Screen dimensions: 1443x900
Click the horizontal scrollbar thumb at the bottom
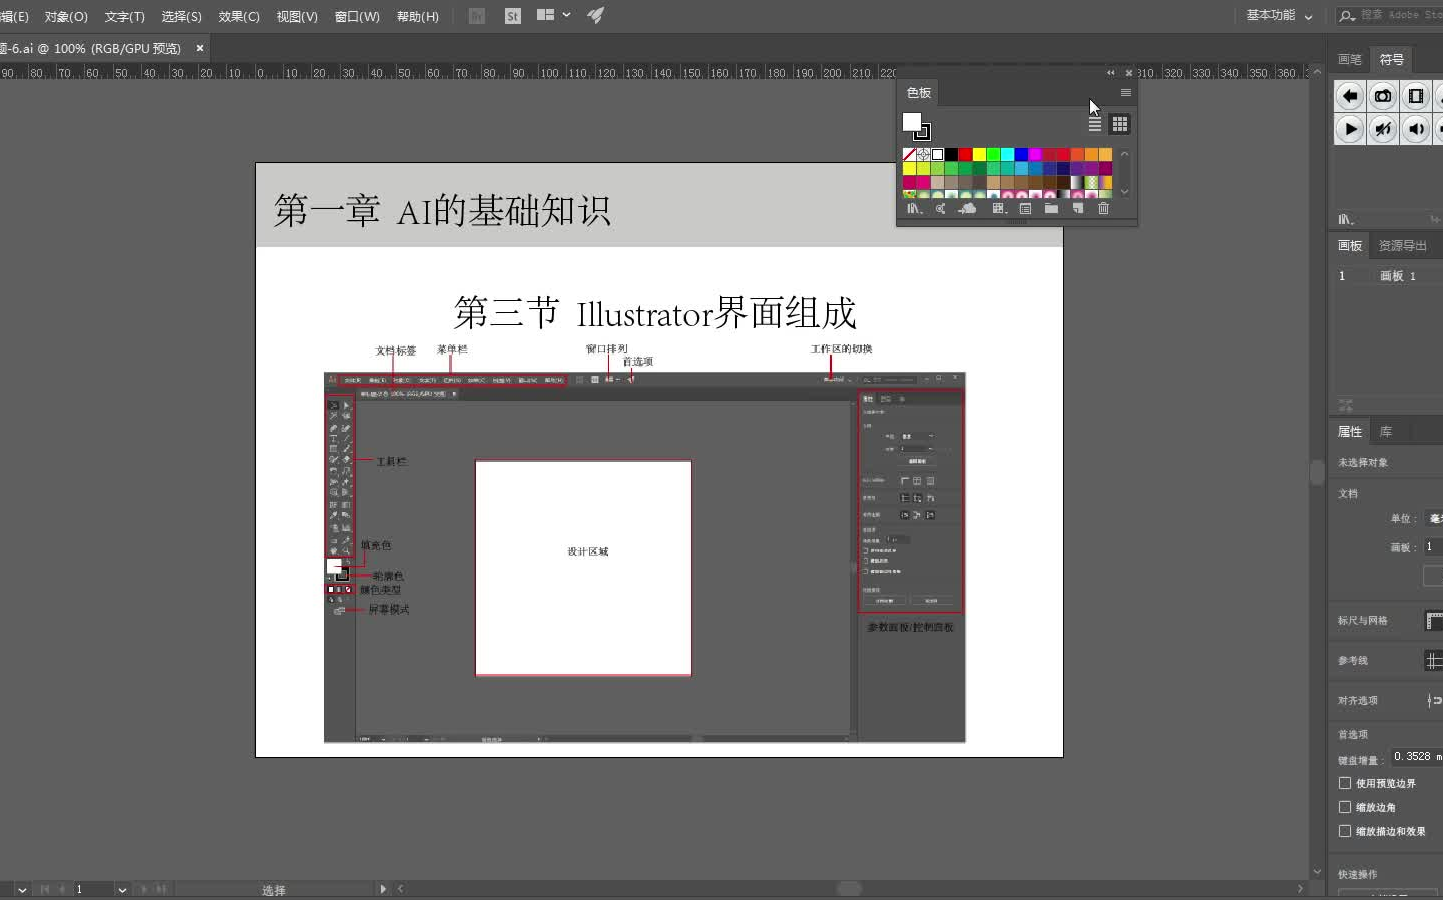(849, 888)
